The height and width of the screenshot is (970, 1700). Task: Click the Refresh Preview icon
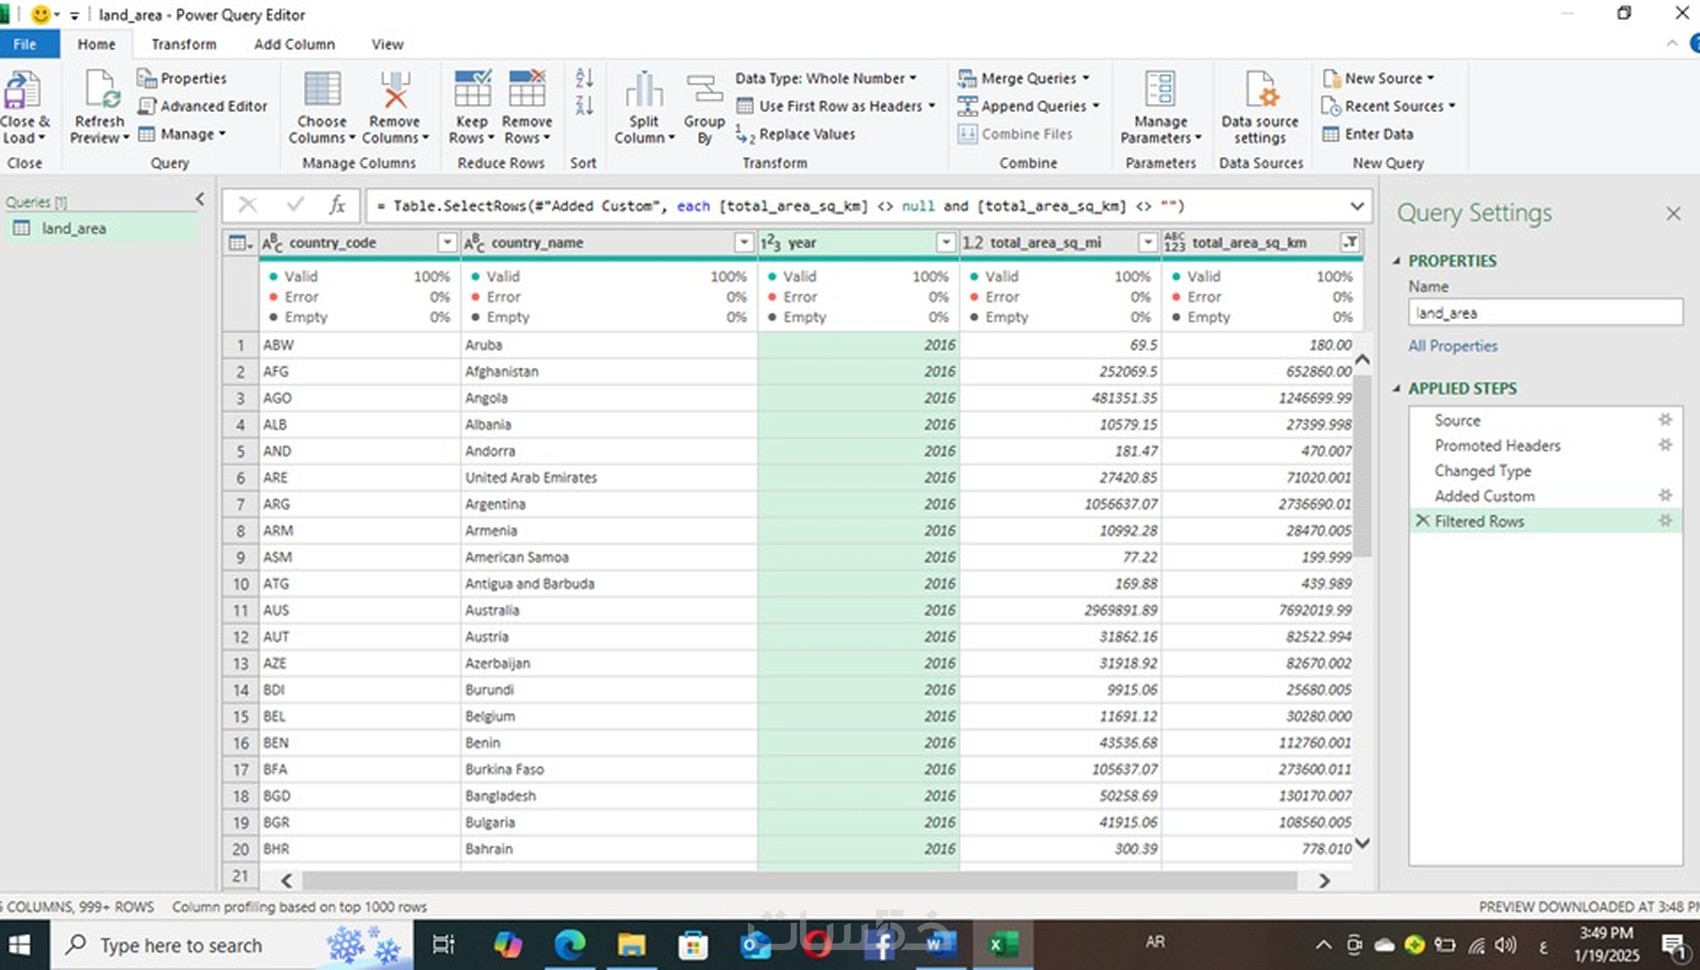(101, 91)
